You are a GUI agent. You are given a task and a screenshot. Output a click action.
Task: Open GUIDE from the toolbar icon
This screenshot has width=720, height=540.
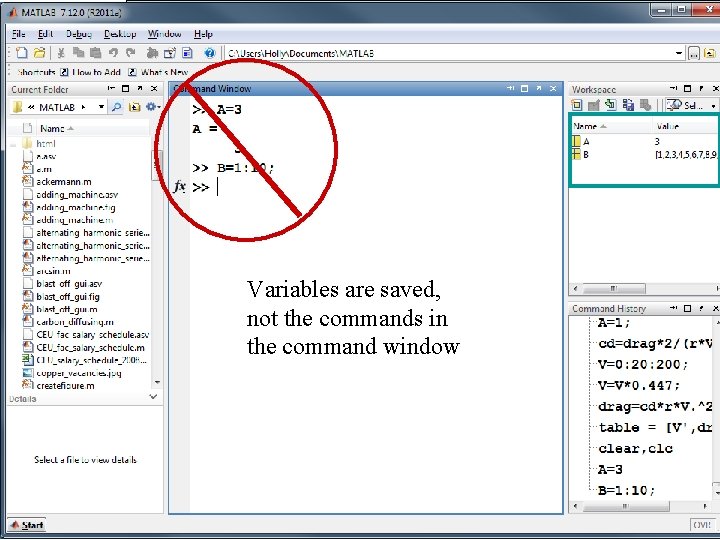click(169, 53)
